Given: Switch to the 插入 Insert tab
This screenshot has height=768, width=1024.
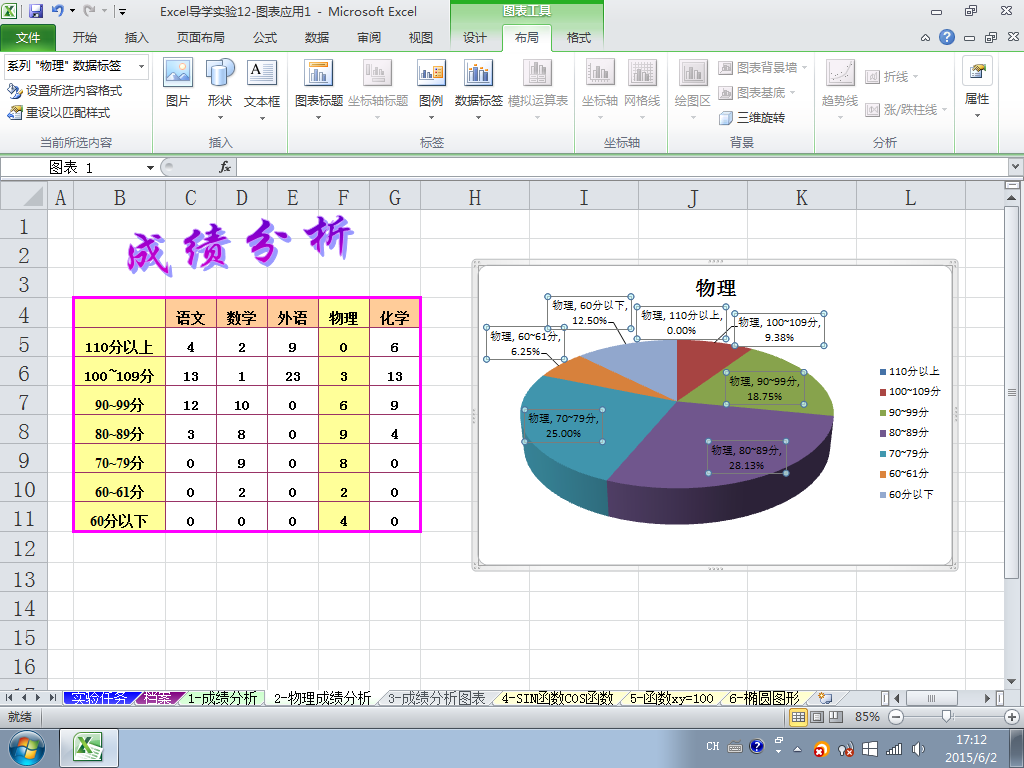Looking at the screenshot, I should click(x=136, y=38).
